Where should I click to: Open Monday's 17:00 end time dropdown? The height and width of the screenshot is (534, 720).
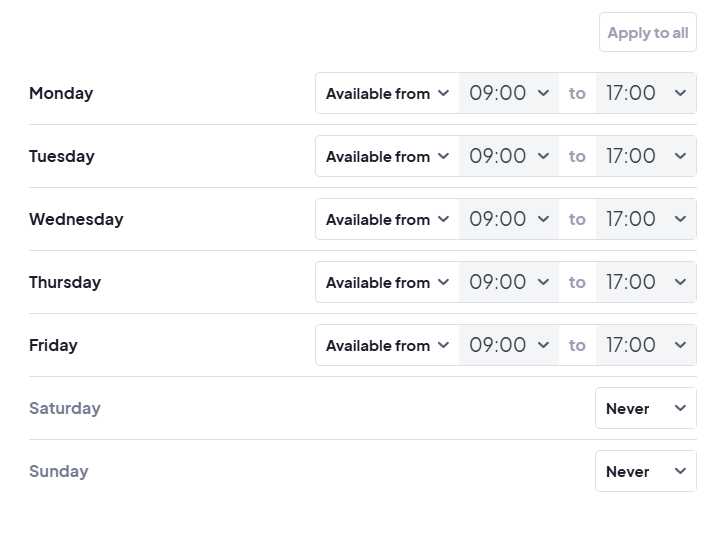click(646, 94)
